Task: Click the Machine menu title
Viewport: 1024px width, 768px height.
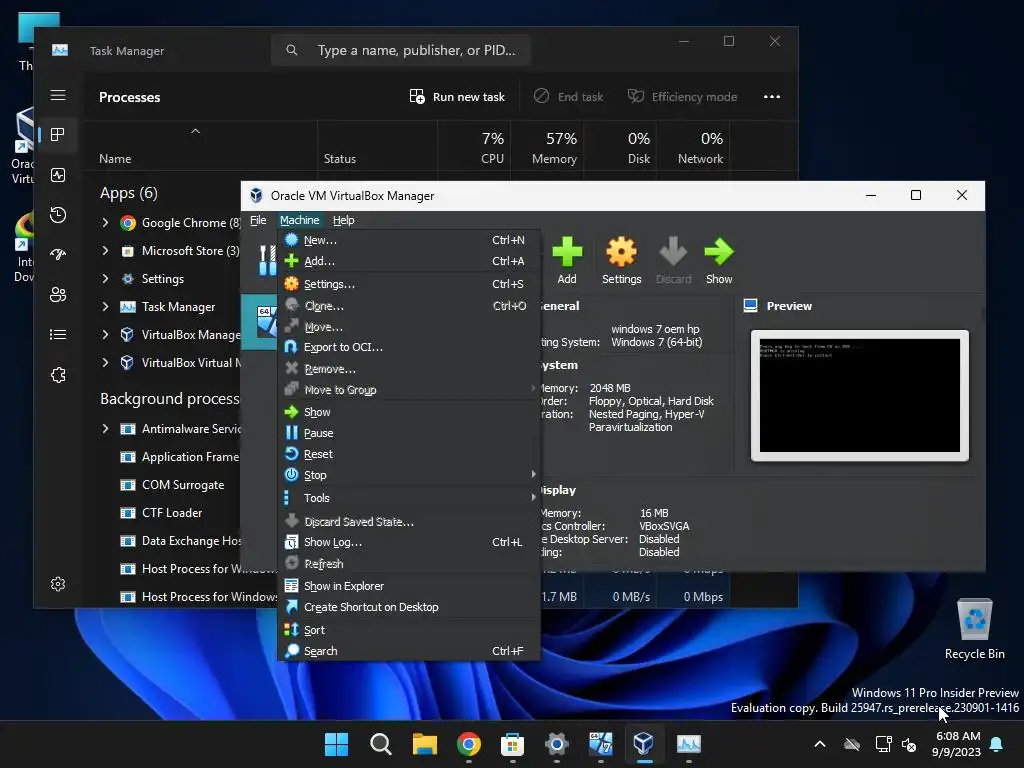Action: 300,220
